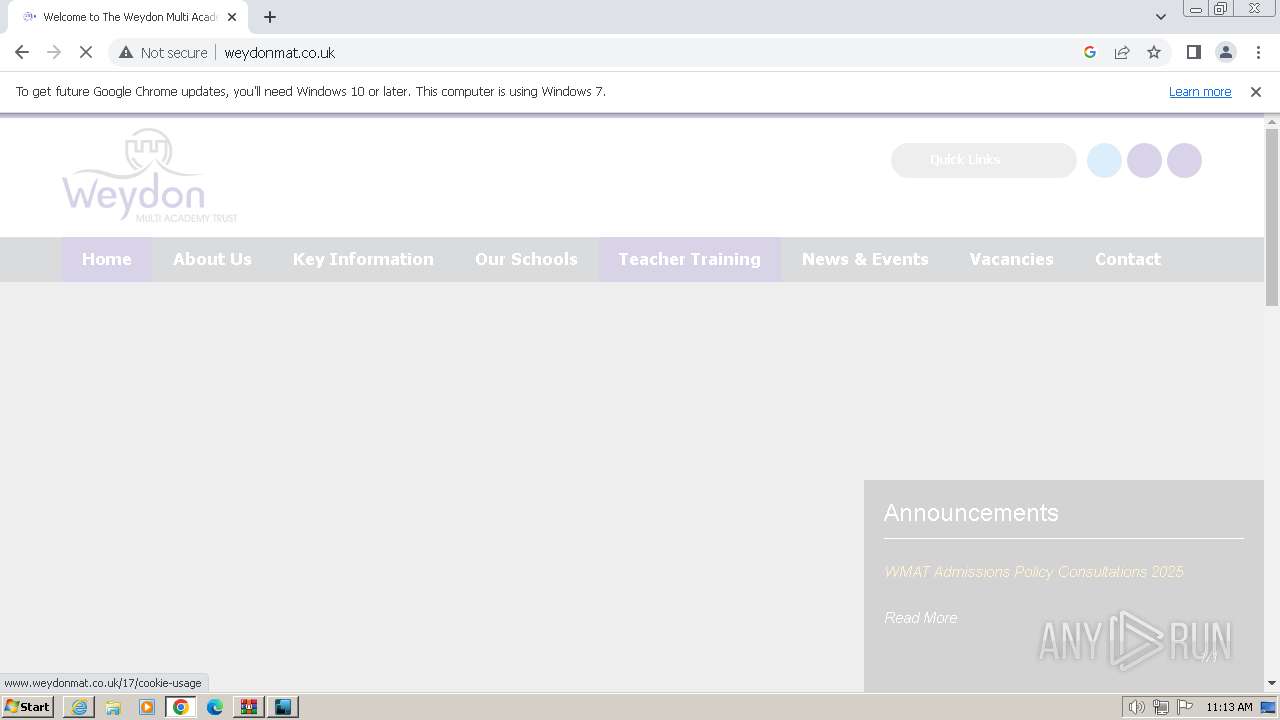The height and width of the screenshot is (720, 1280).
Task: Open the media player taskbar icon
Action: [x=147, y=707]
